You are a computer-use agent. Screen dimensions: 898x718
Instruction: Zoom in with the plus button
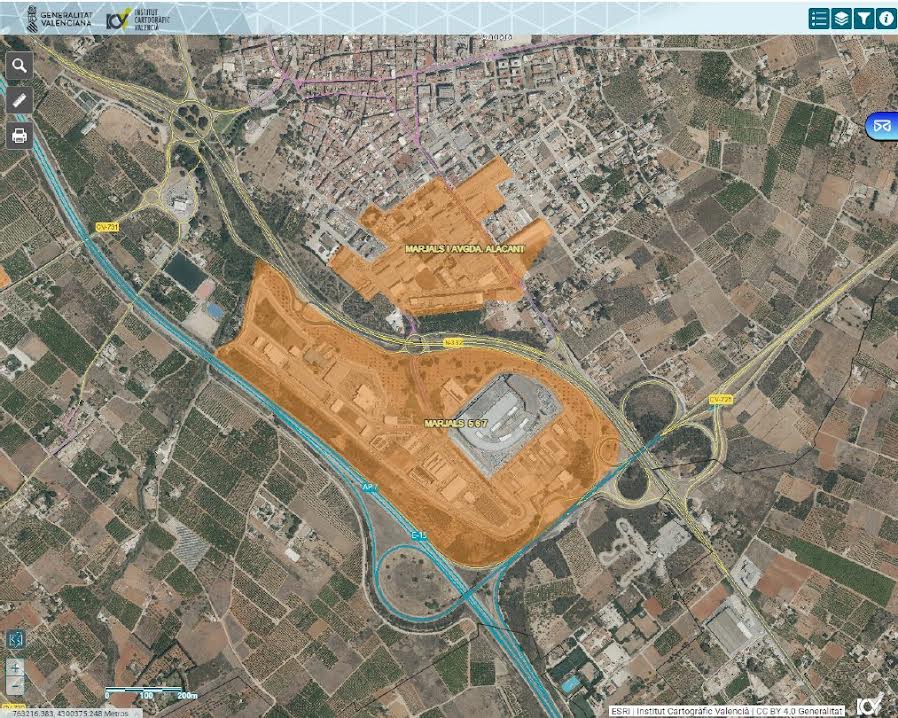(x=15, y=667)
